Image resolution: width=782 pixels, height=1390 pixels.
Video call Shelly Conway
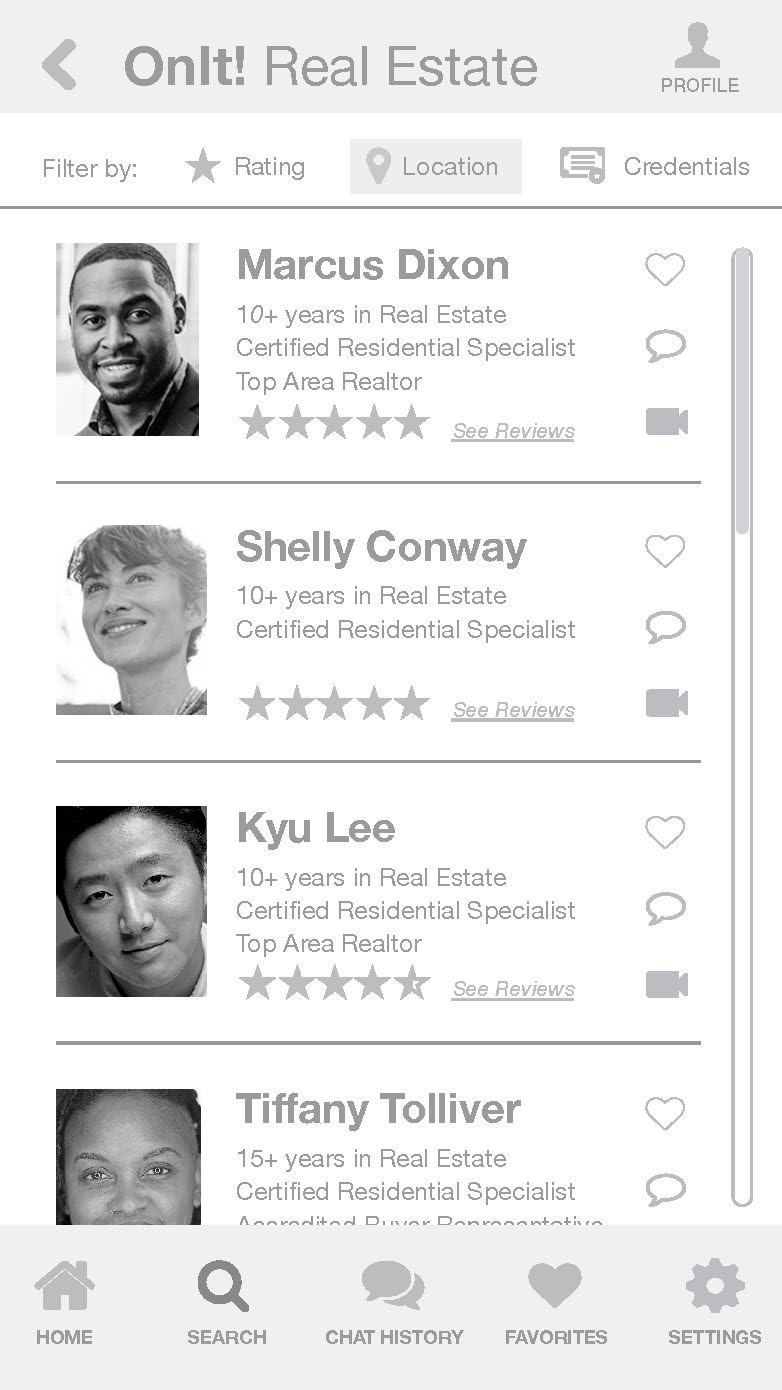[667, 703]
